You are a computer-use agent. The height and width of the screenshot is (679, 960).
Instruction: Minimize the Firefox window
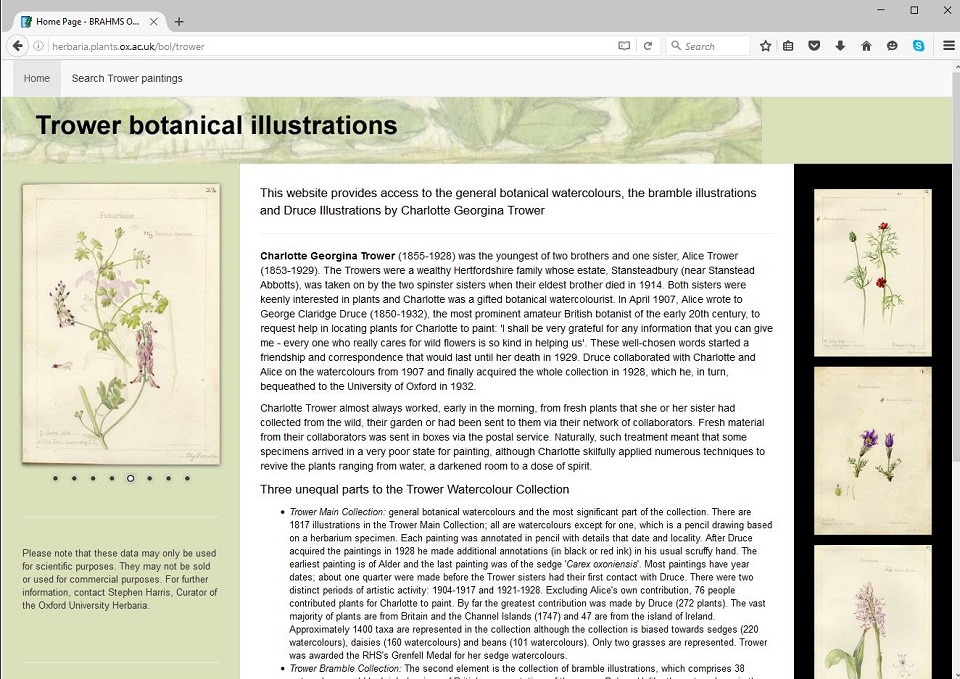pyautogui.click(x=881, y=10)
